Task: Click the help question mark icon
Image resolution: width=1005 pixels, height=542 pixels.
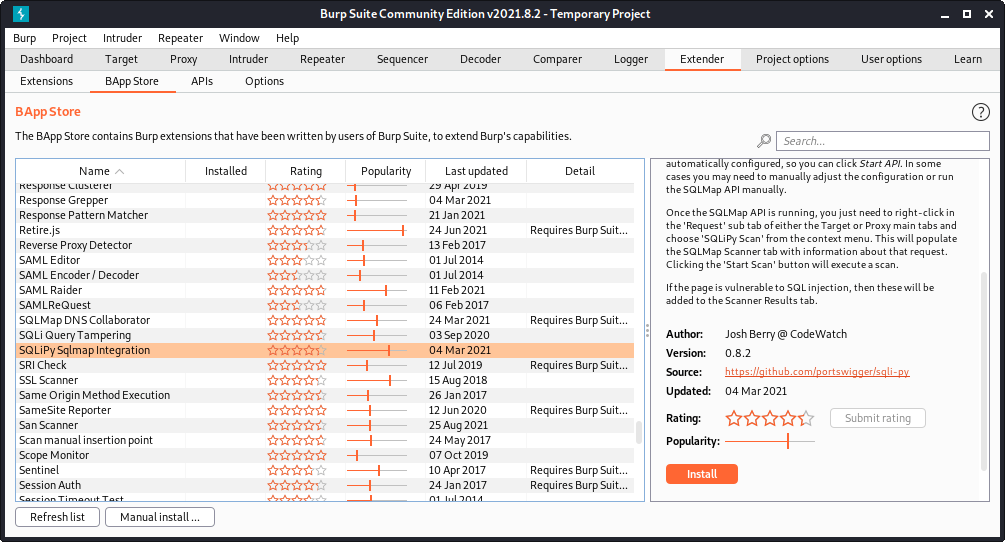Action: (x=980, y=112)
